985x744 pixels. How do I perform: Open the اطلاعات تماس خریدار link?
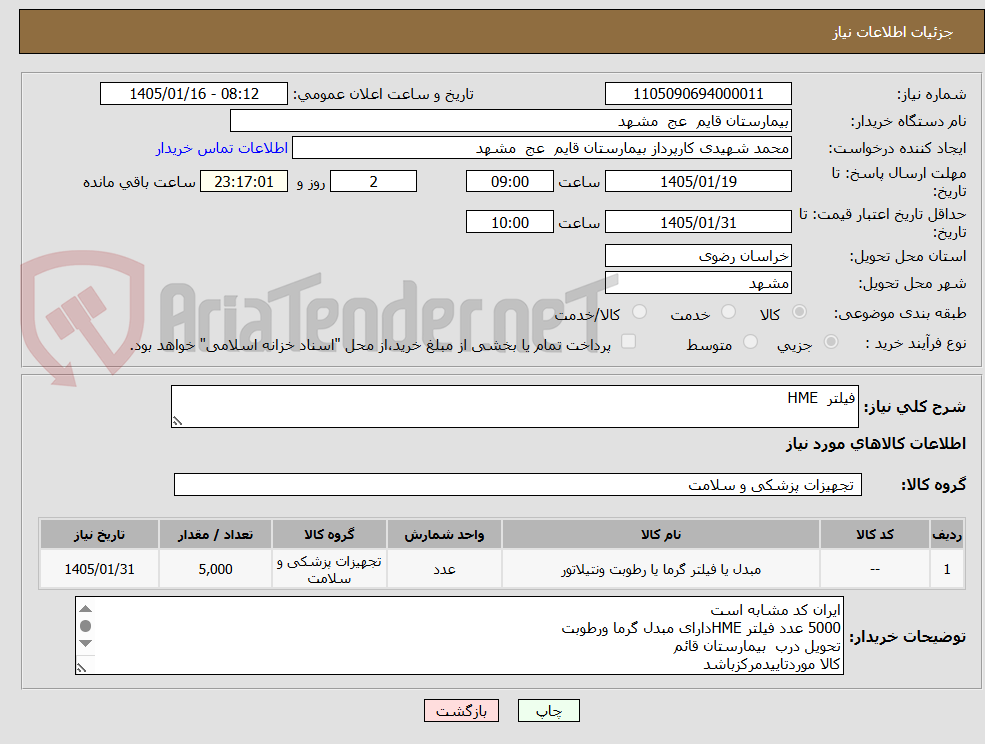pos(222,148)
